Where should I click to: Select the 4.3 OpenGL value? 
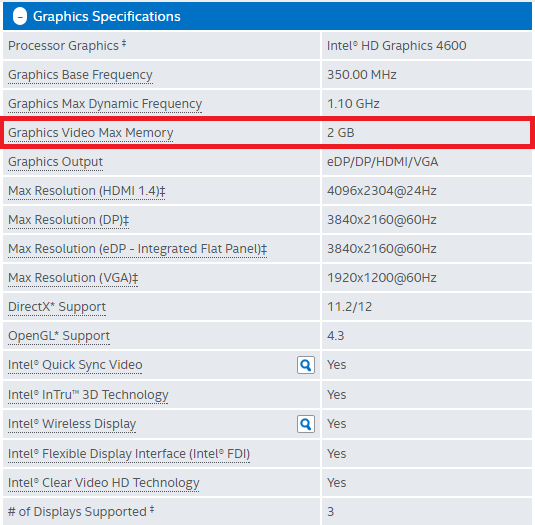coord(335,336)
